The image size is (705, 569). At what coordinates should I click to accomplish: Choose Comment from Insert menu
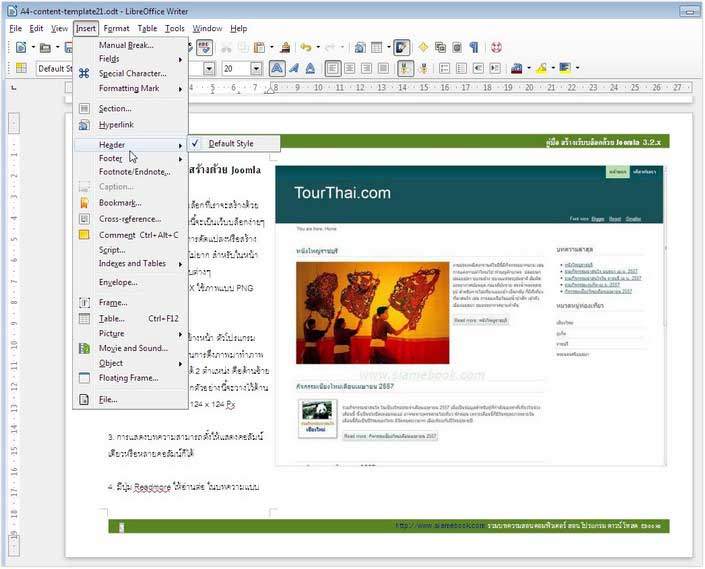130,235
